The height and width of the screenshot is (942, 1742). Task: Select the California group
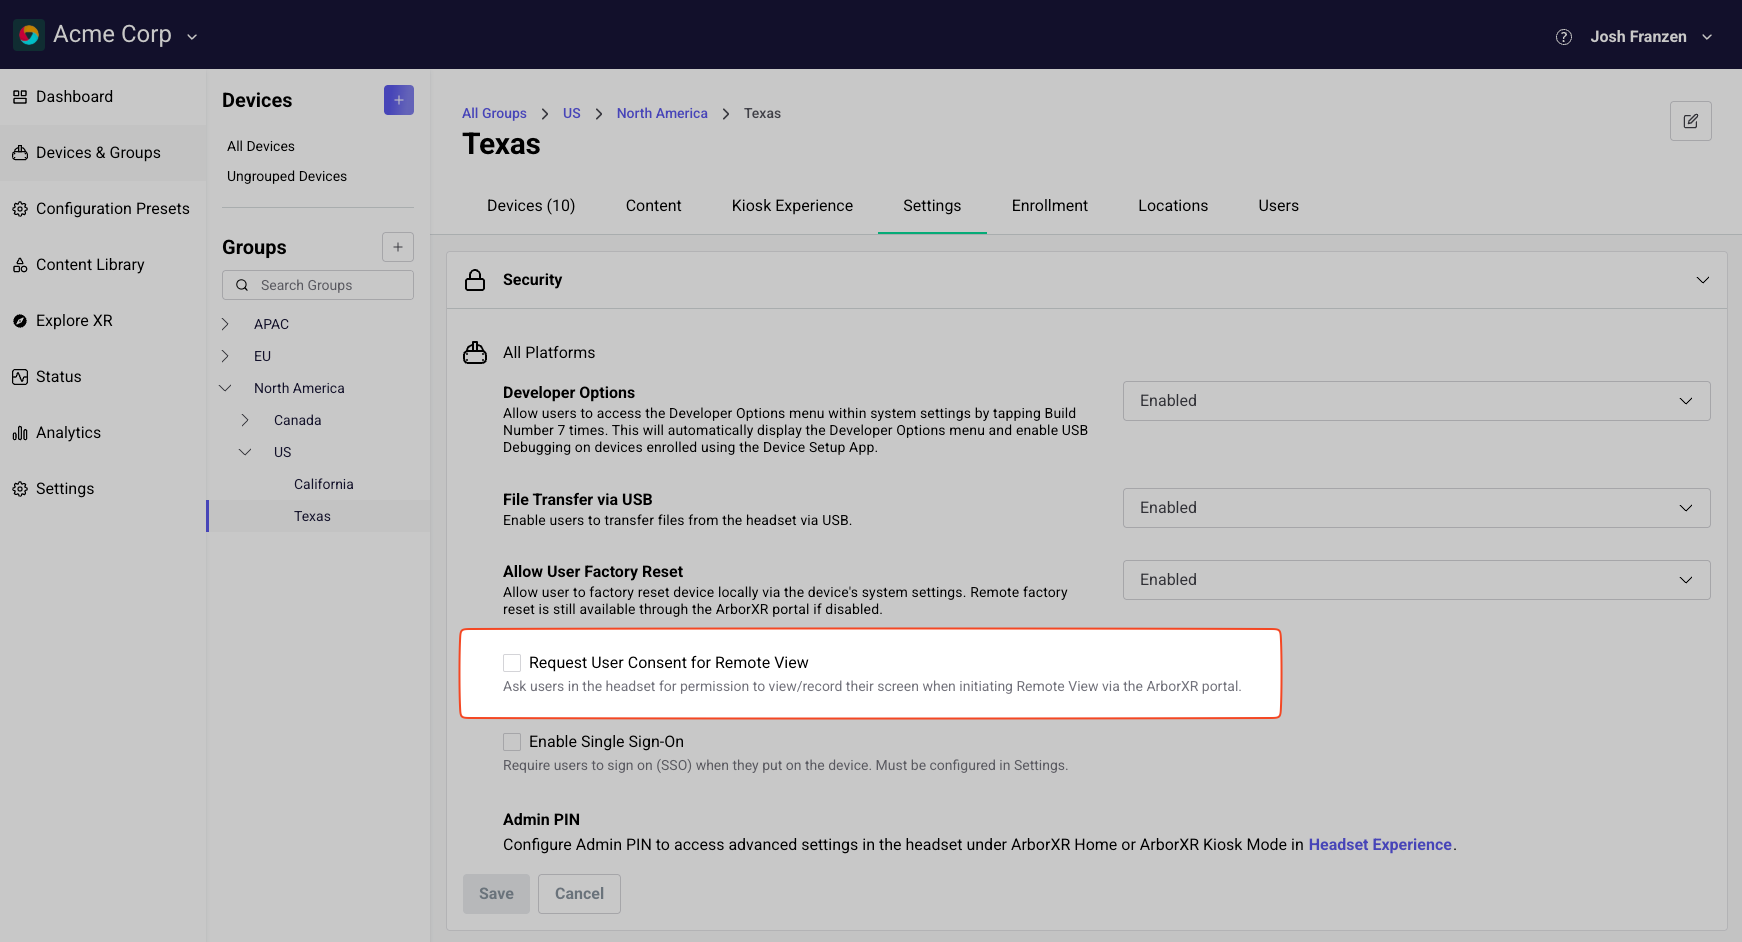pos(324,484)
